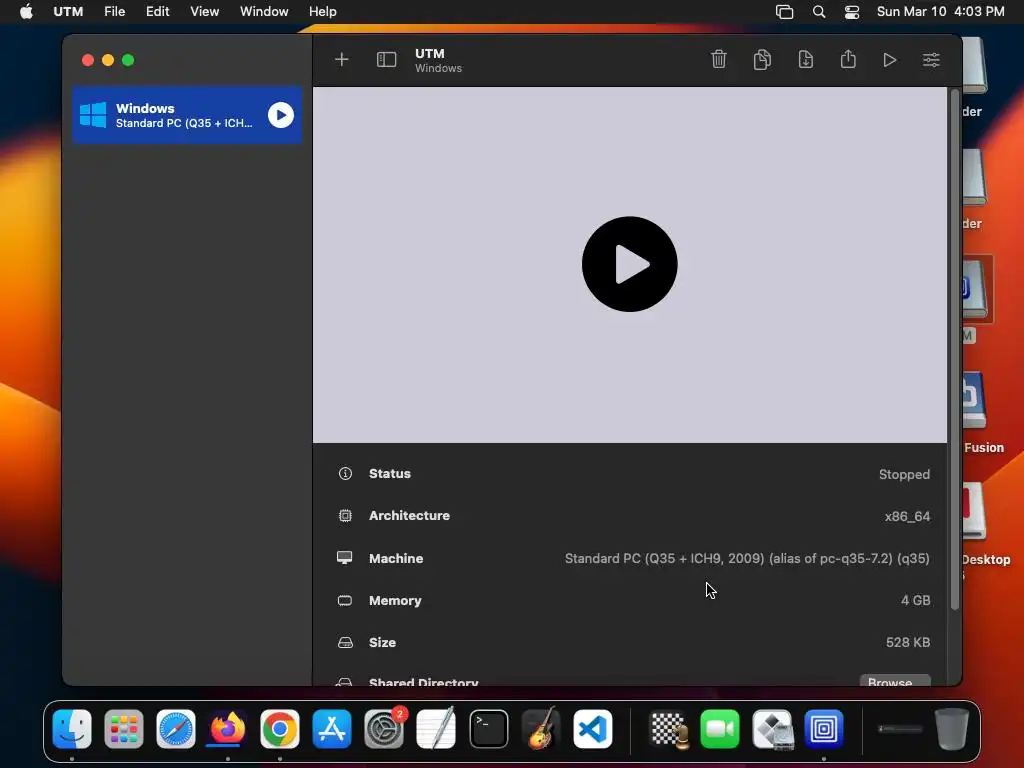Launch Visual Studio Code from Dock

pyautogui.click(x=593, y=729)
